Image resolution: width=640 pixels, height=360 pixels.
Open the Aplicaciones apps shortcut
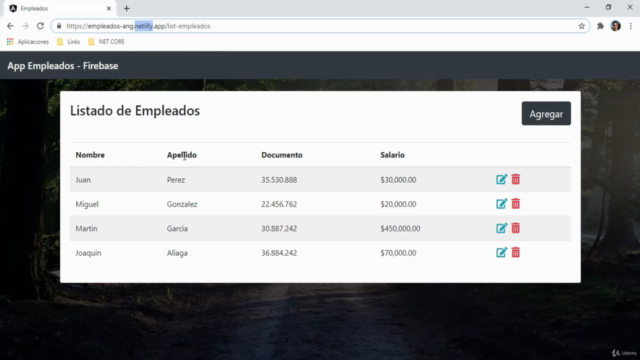point(28,42)
